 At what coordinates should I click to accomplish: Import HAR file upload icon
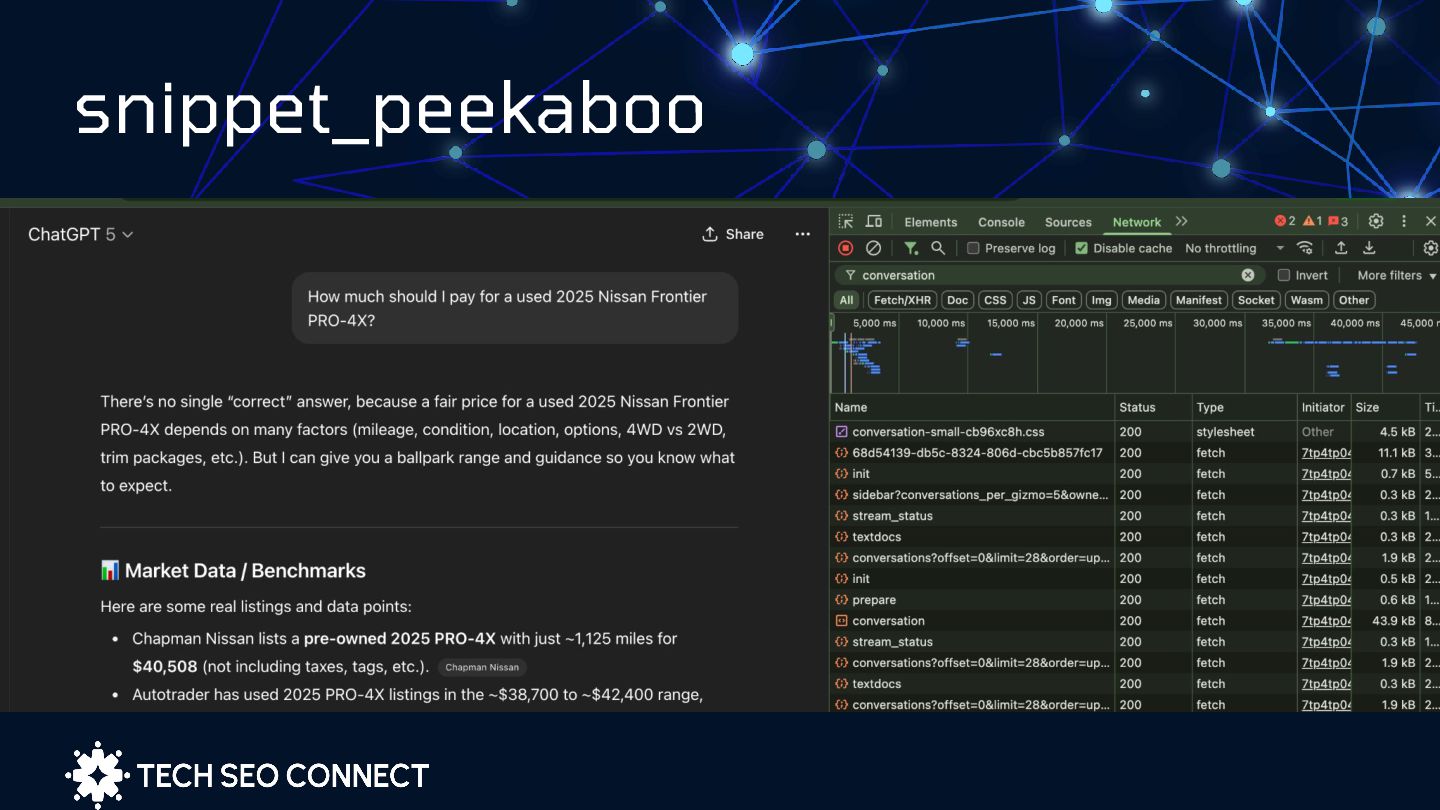(x=1341, y=248)
